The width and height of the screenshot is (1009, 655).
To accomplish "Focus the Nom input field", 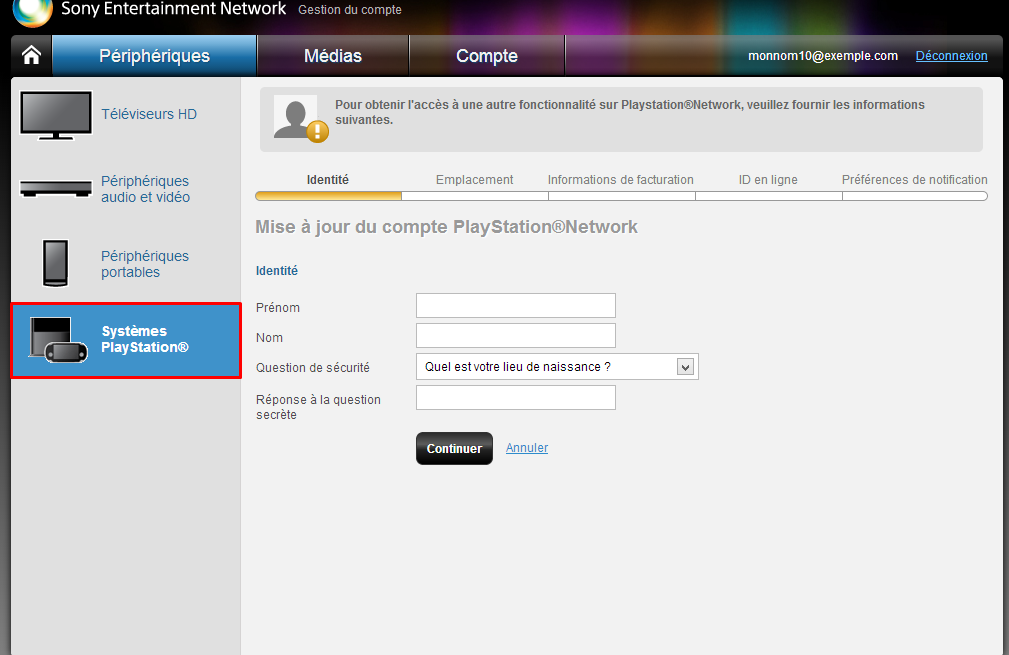I will [x=516, y=336].
